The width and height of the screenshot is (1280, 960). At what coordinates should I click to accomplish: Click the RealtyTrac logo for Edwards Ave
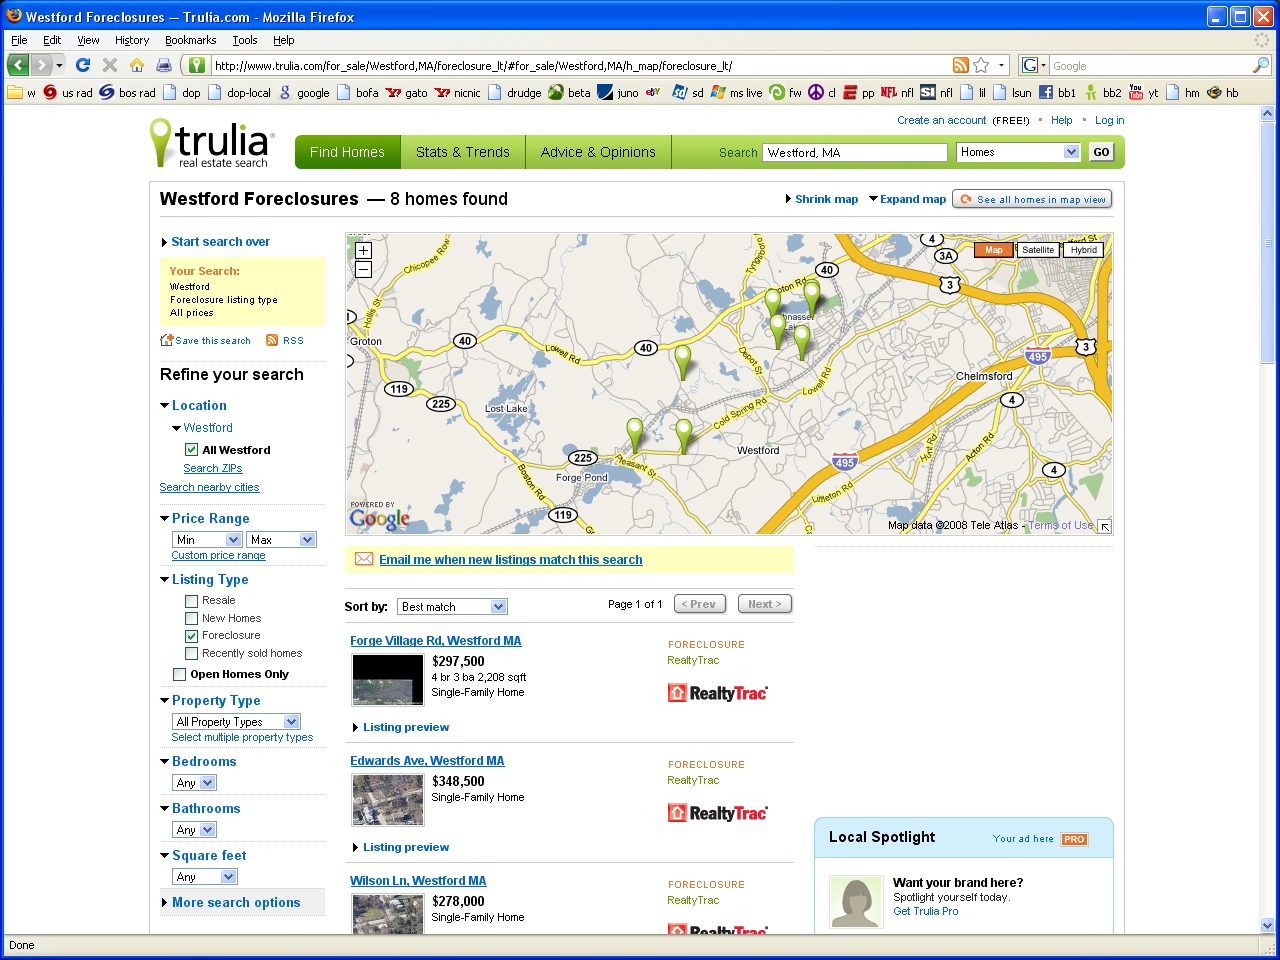coord(718,813)
